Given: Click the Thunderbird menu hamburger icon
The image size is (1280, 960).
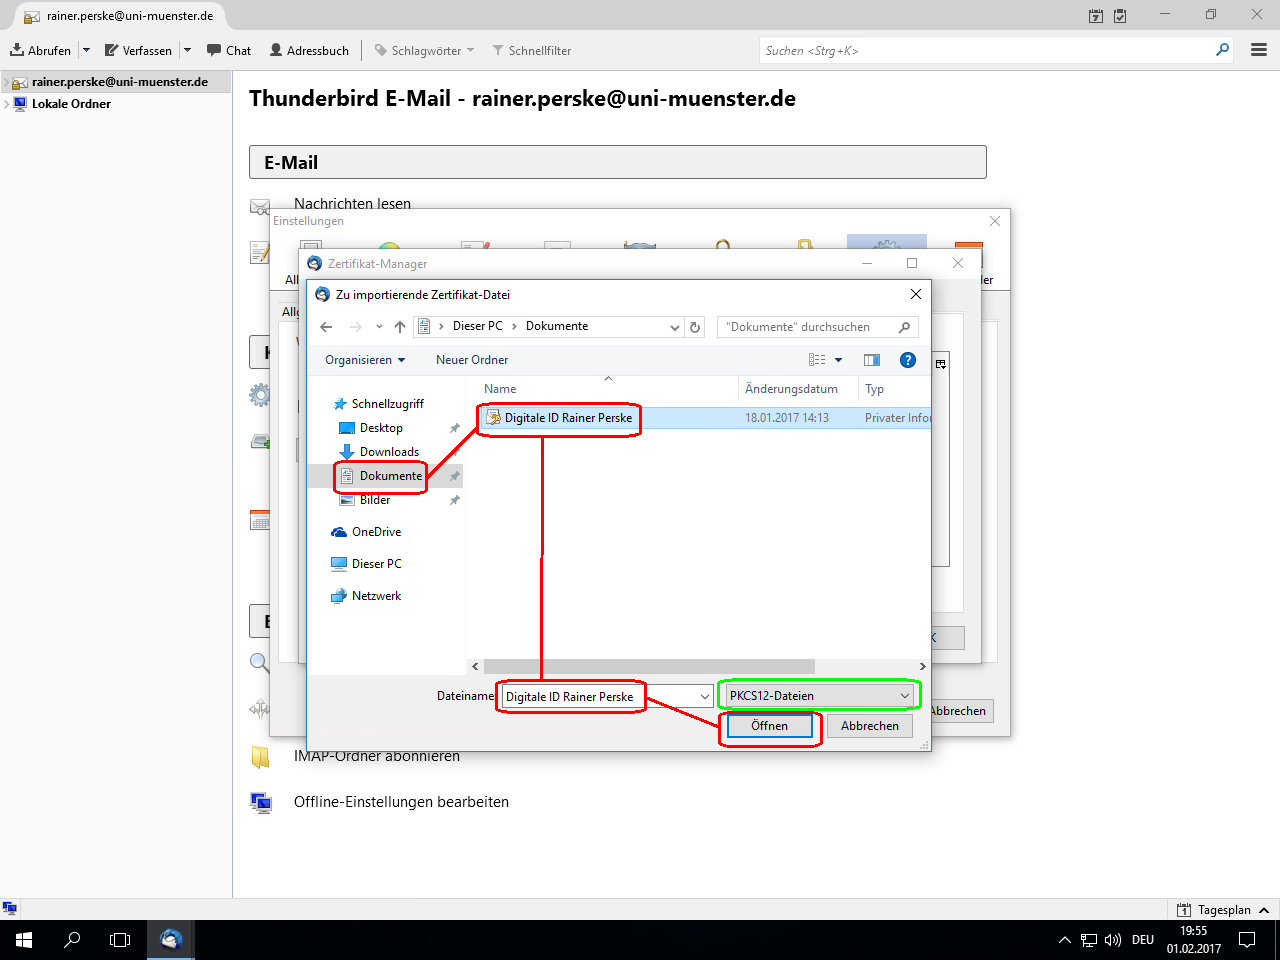Looking at the screenshot, I should [1259, 50].
